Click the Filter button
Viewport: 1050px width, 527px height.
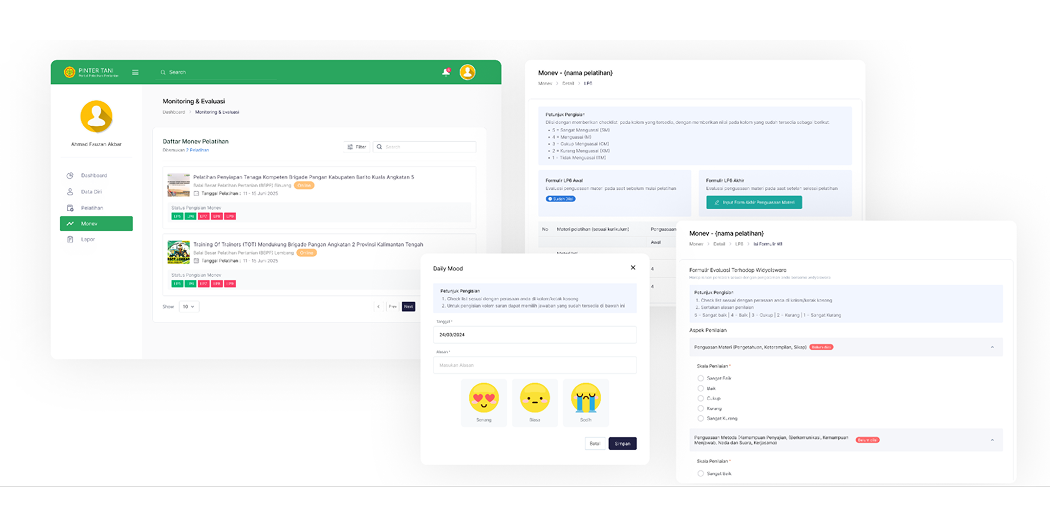(x=356, y=147)
